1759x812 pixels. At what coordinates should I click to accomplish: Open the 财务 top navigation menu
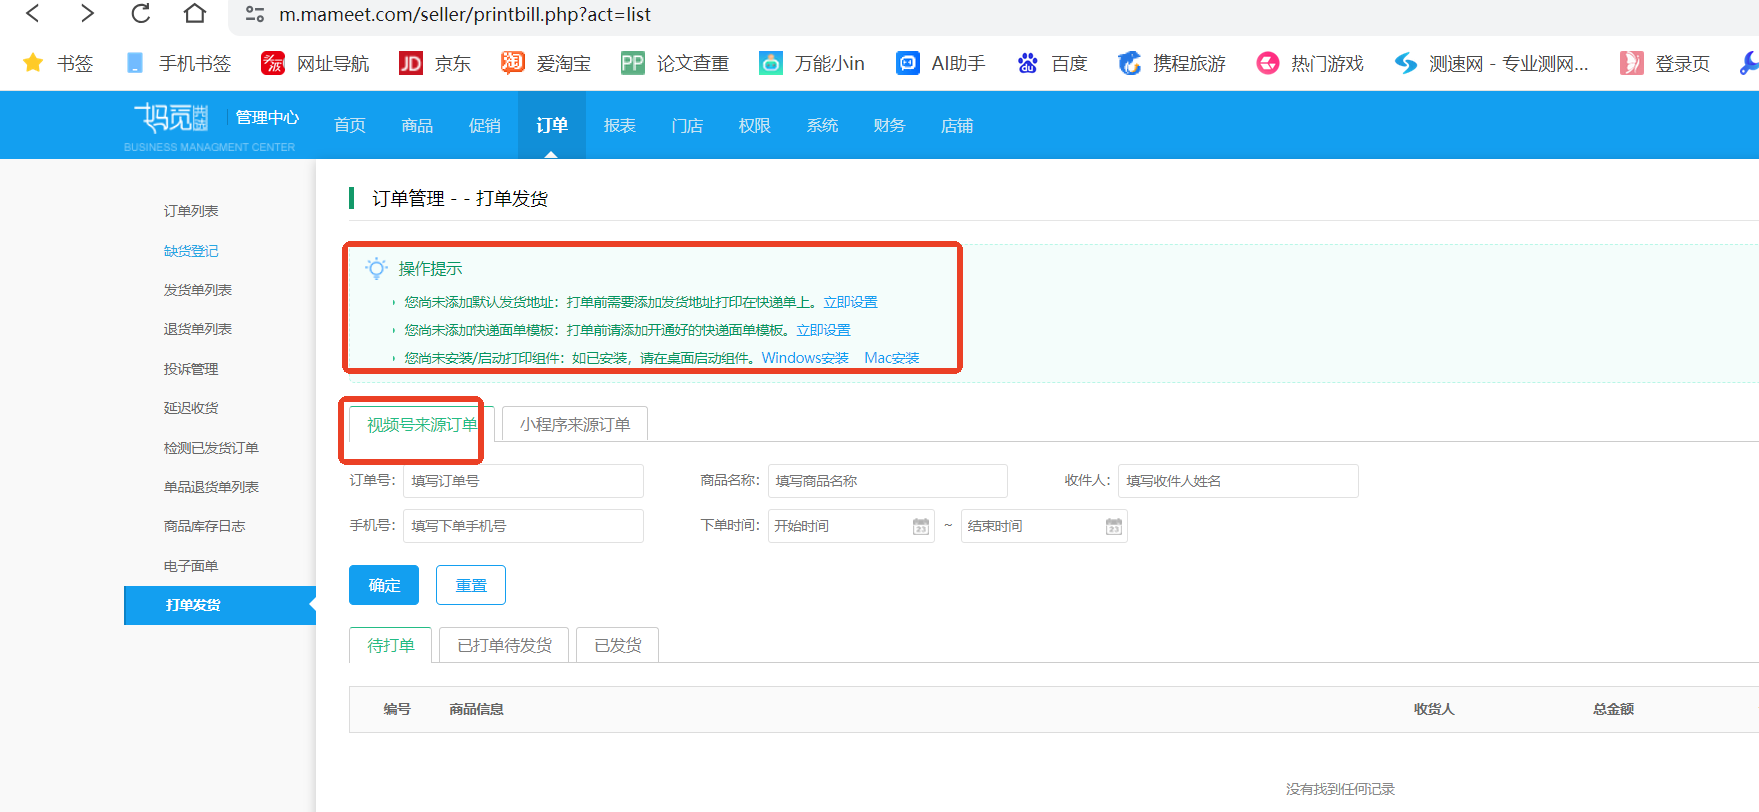[889, 126]
